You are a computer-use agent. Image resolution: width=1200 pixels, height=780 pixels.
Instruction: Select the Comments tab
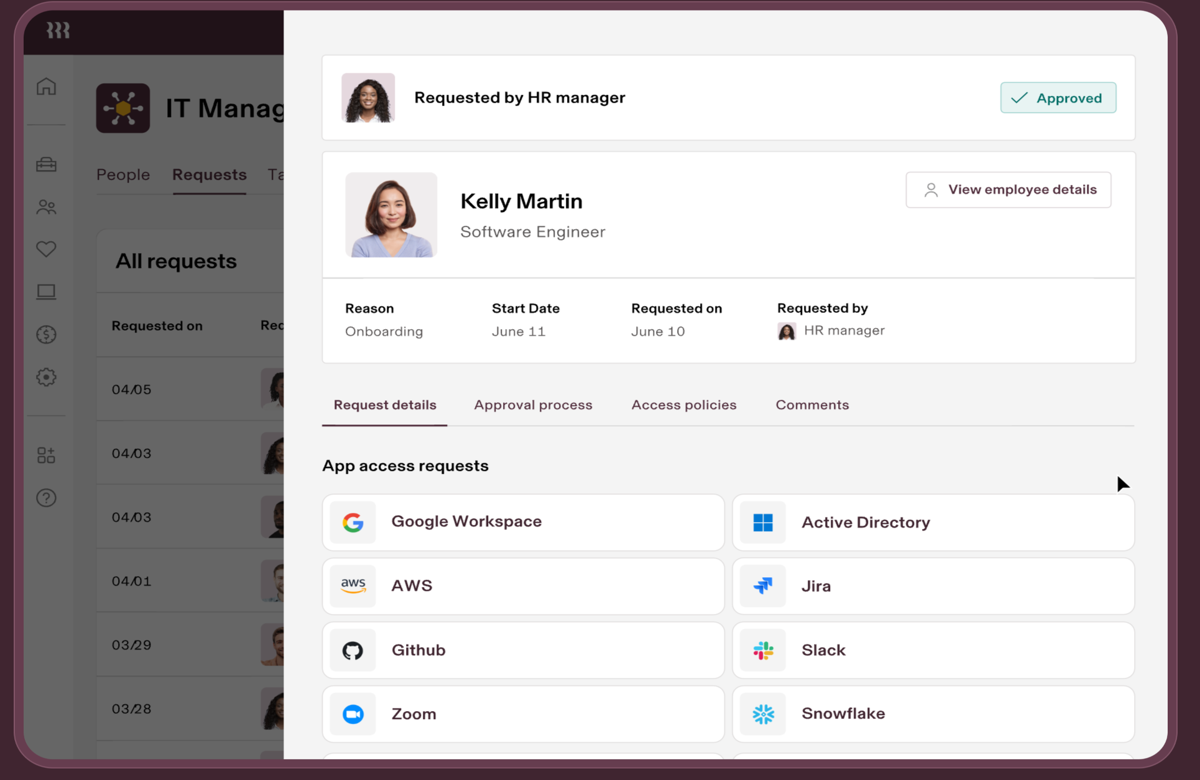coord(812,405)
